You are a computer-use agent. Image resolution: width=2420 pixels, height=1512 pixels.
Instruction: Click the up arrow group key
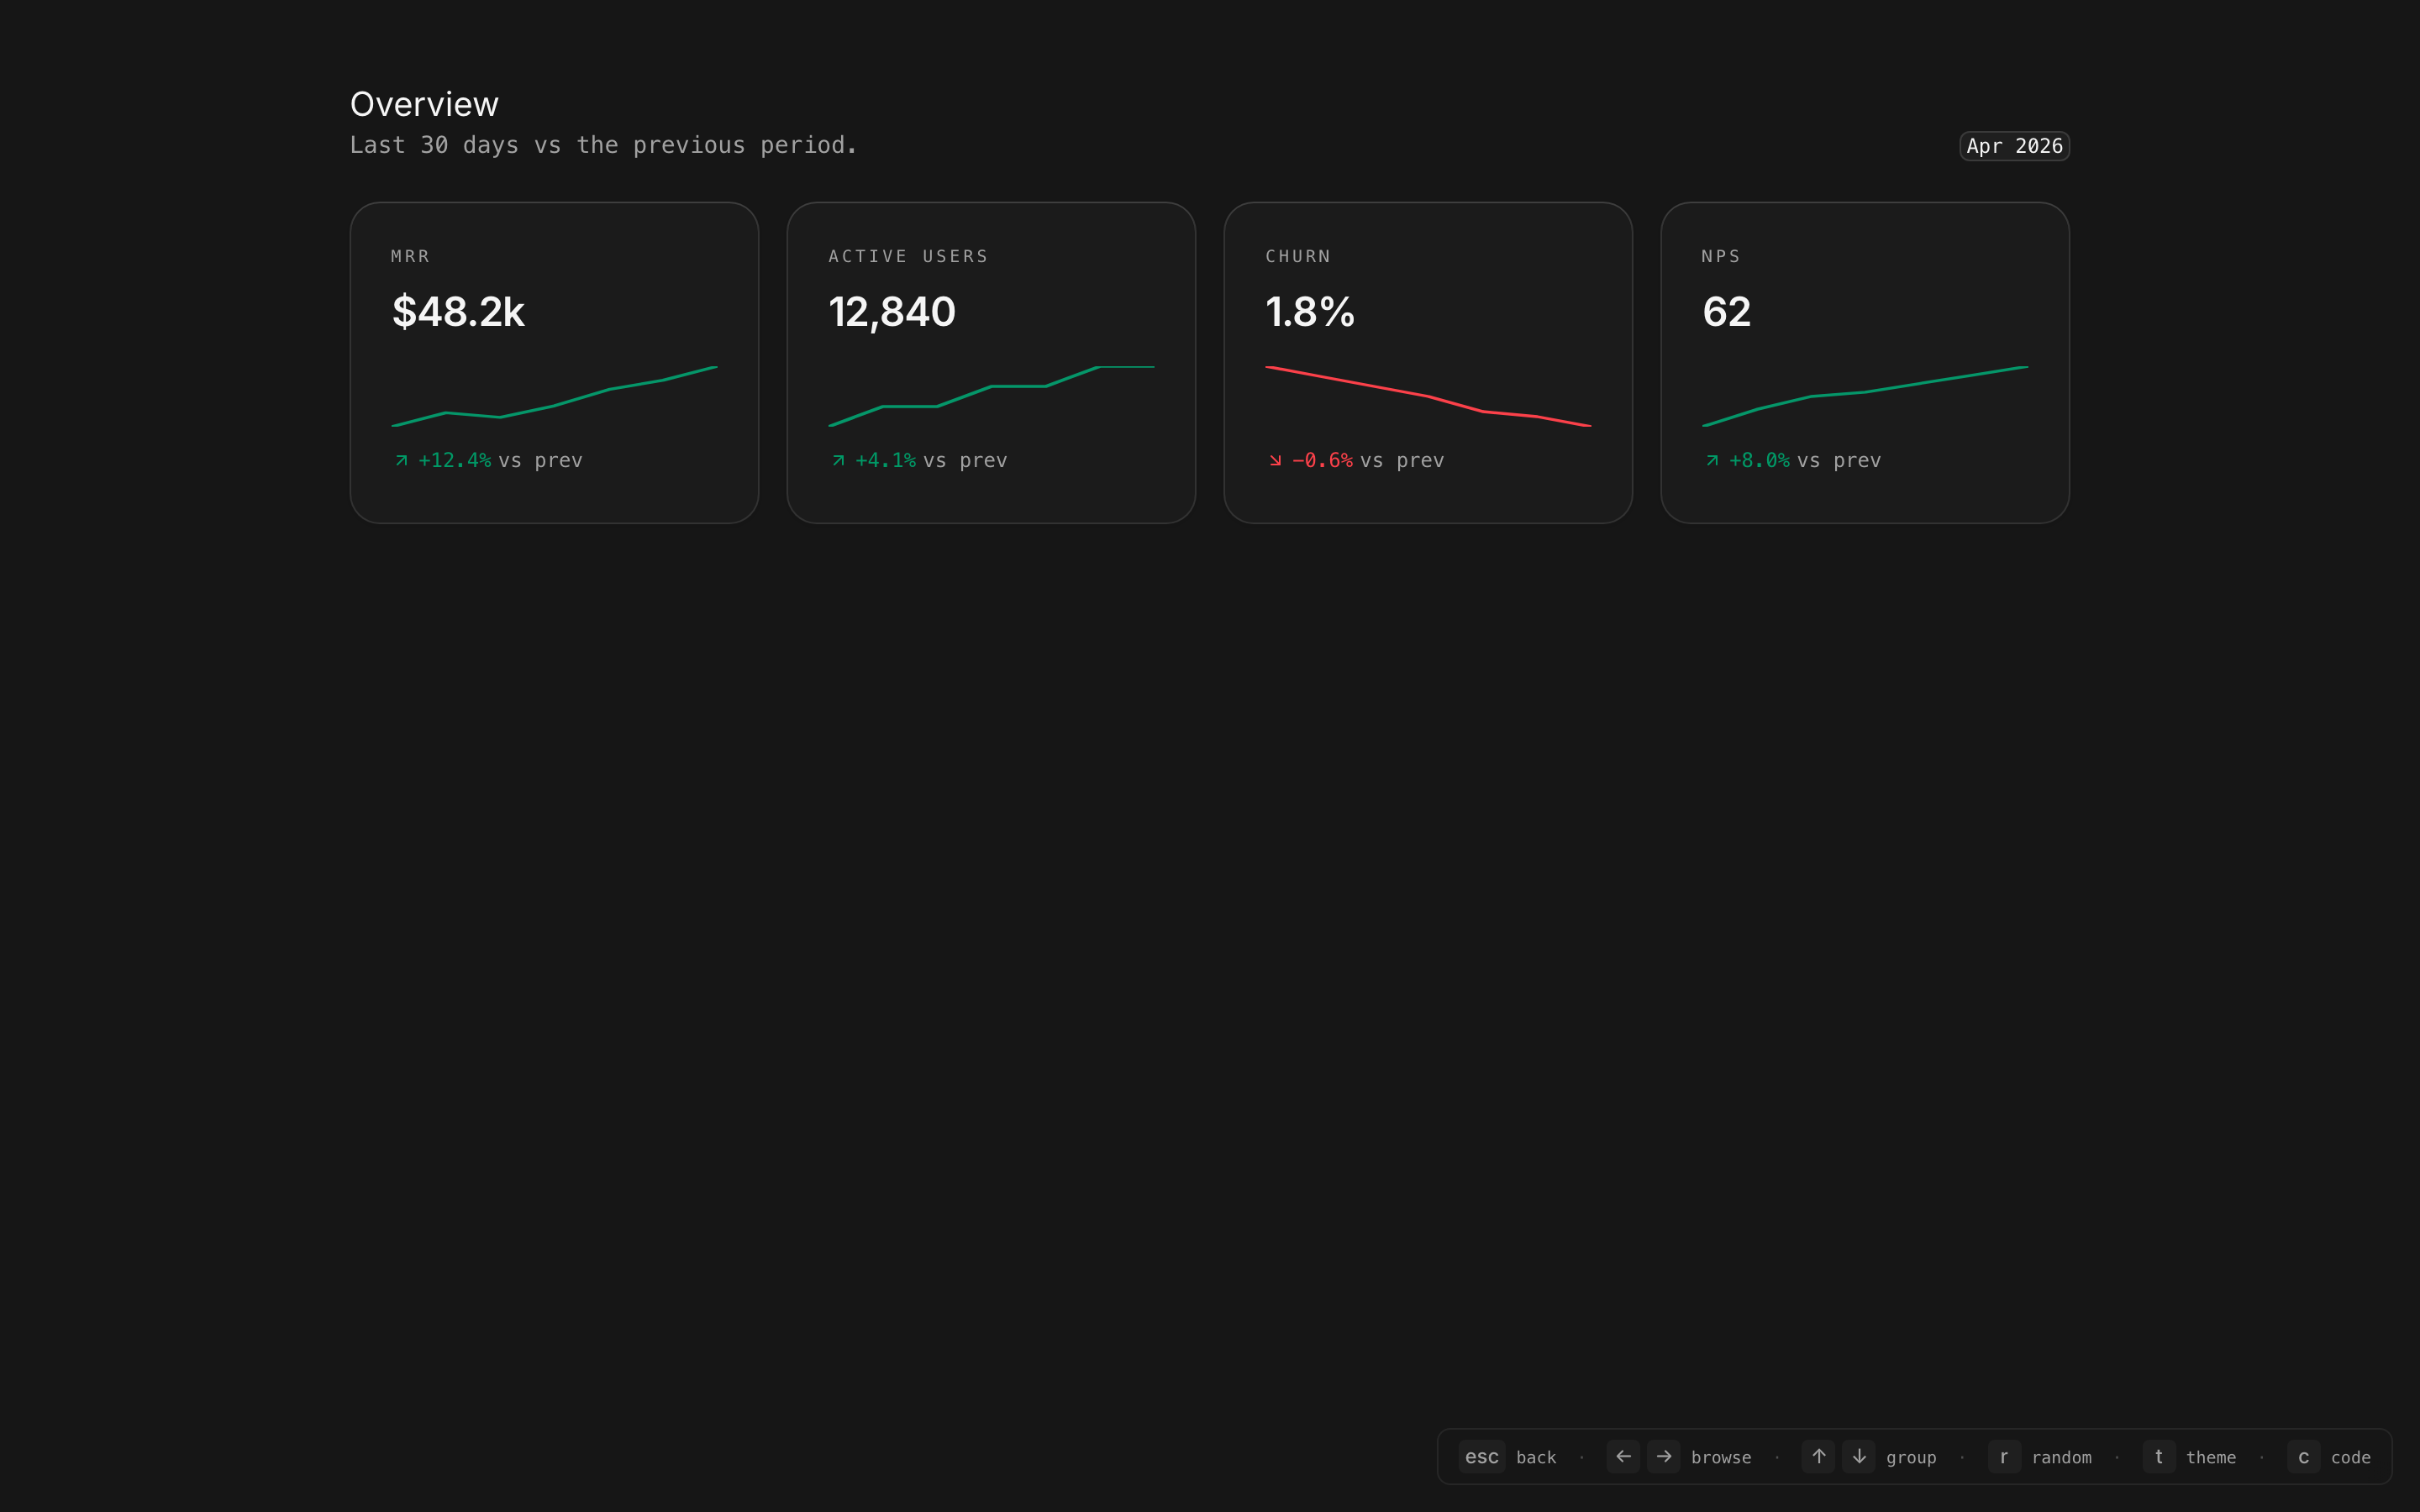(1818, 1457)
